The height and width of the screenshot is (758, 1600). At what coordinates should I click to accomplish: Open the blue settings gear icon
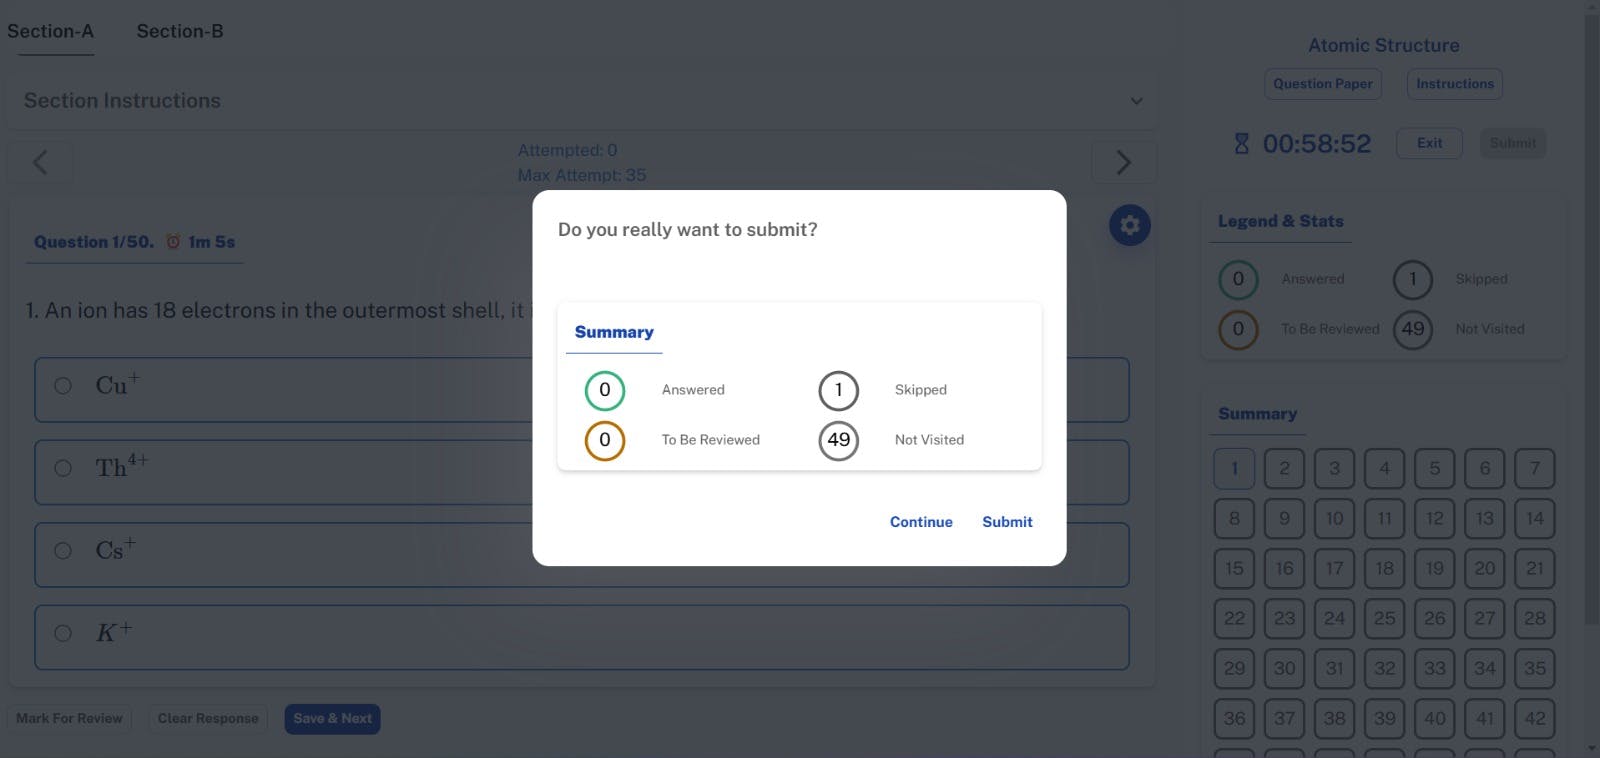1129,225
